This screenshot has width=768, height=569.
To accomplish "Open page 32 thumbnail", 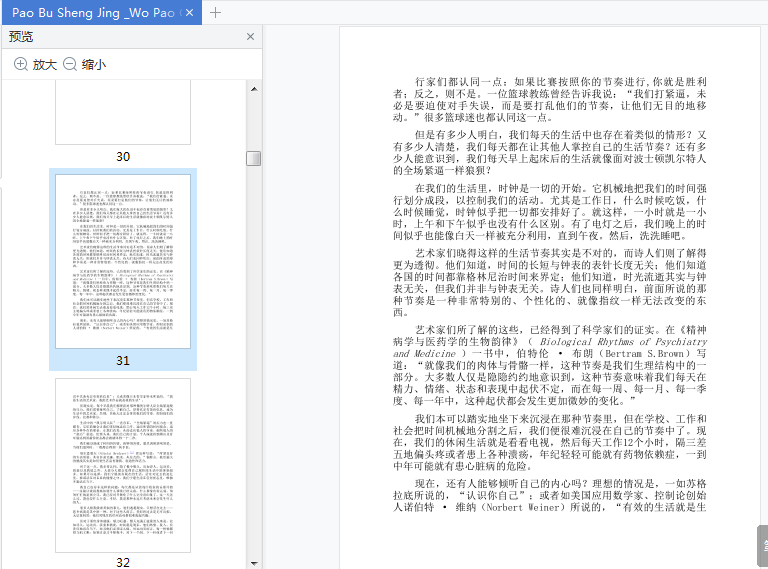I will coord(123,465).
